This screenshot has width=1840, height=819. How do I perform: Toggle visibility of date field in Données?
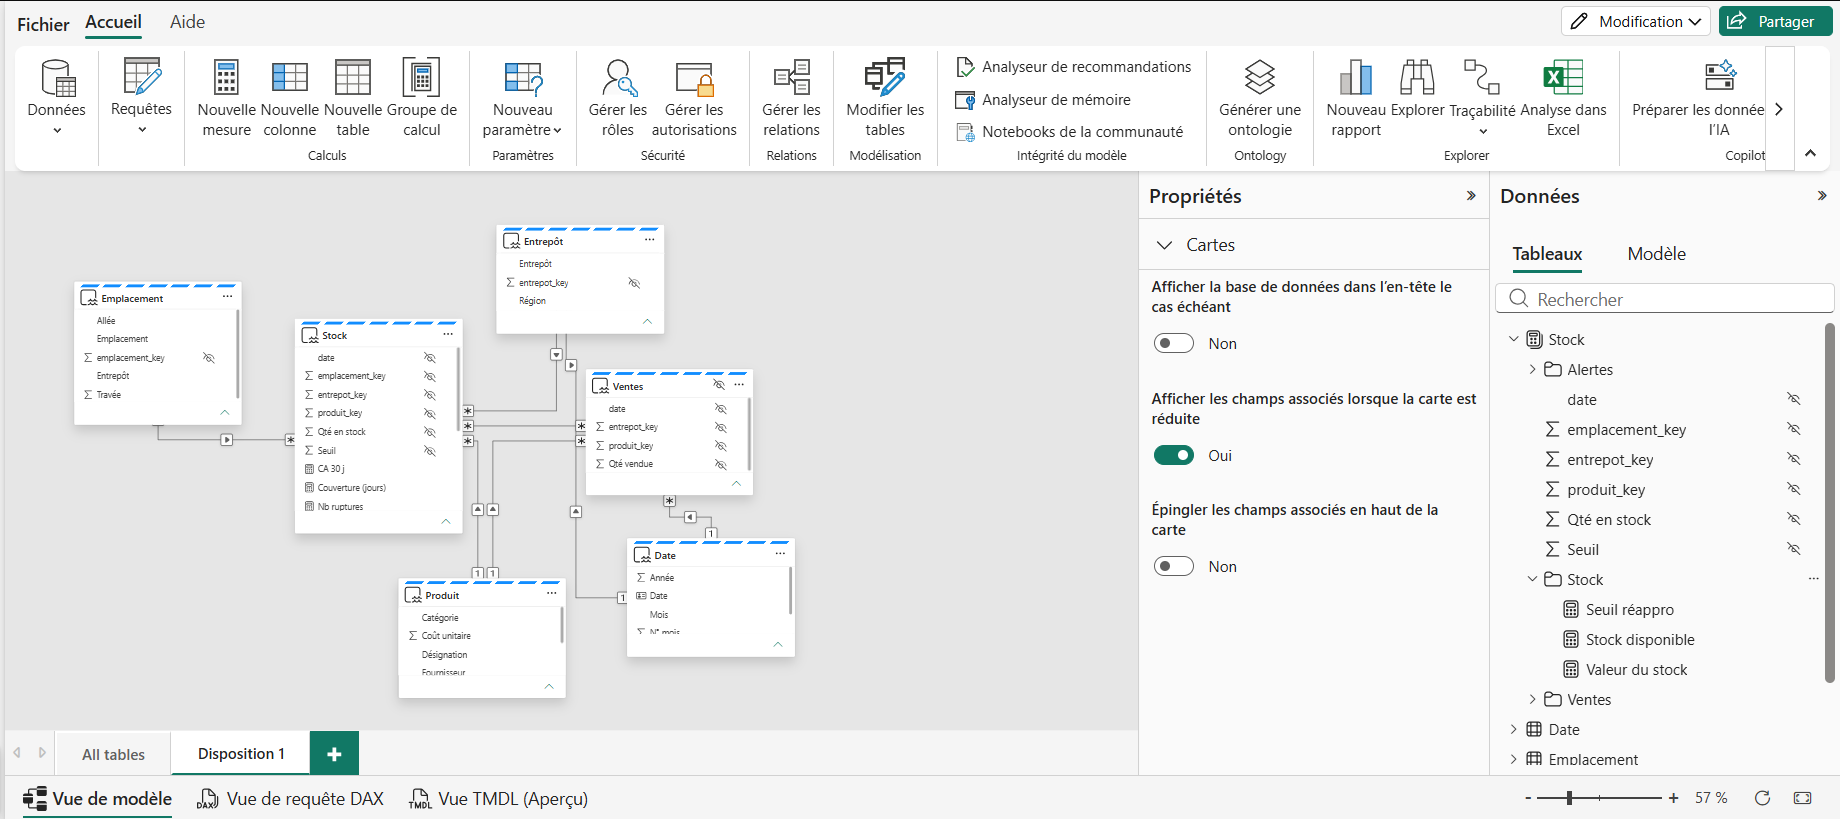tap(1794, 400)
